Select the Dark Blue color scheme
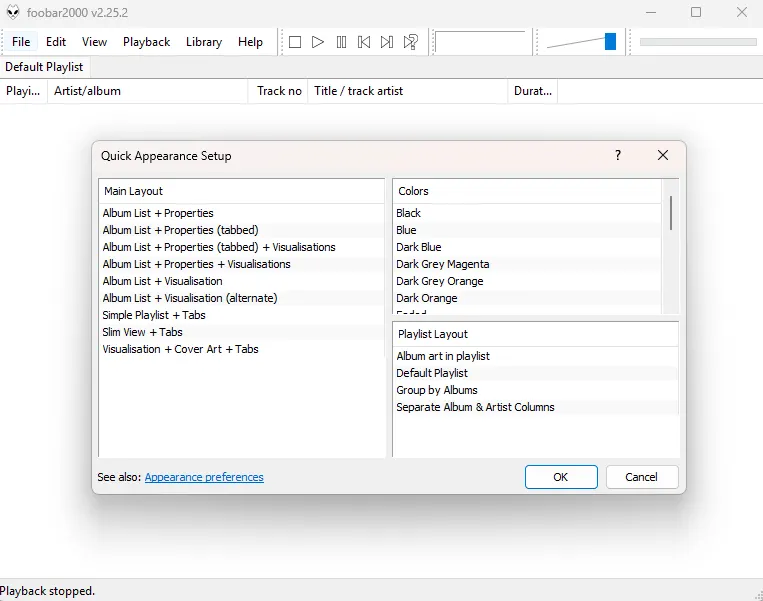The image size is (763, 601). 418,247
